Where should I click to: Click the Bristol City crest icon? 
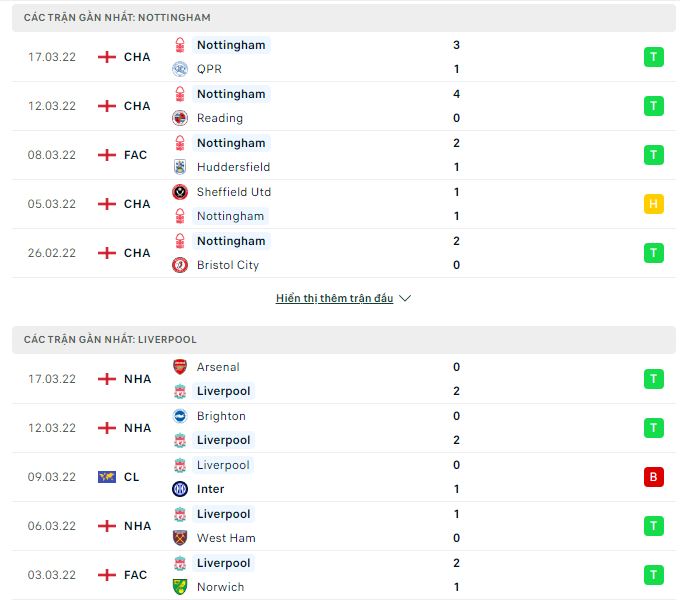pos(180,265)
